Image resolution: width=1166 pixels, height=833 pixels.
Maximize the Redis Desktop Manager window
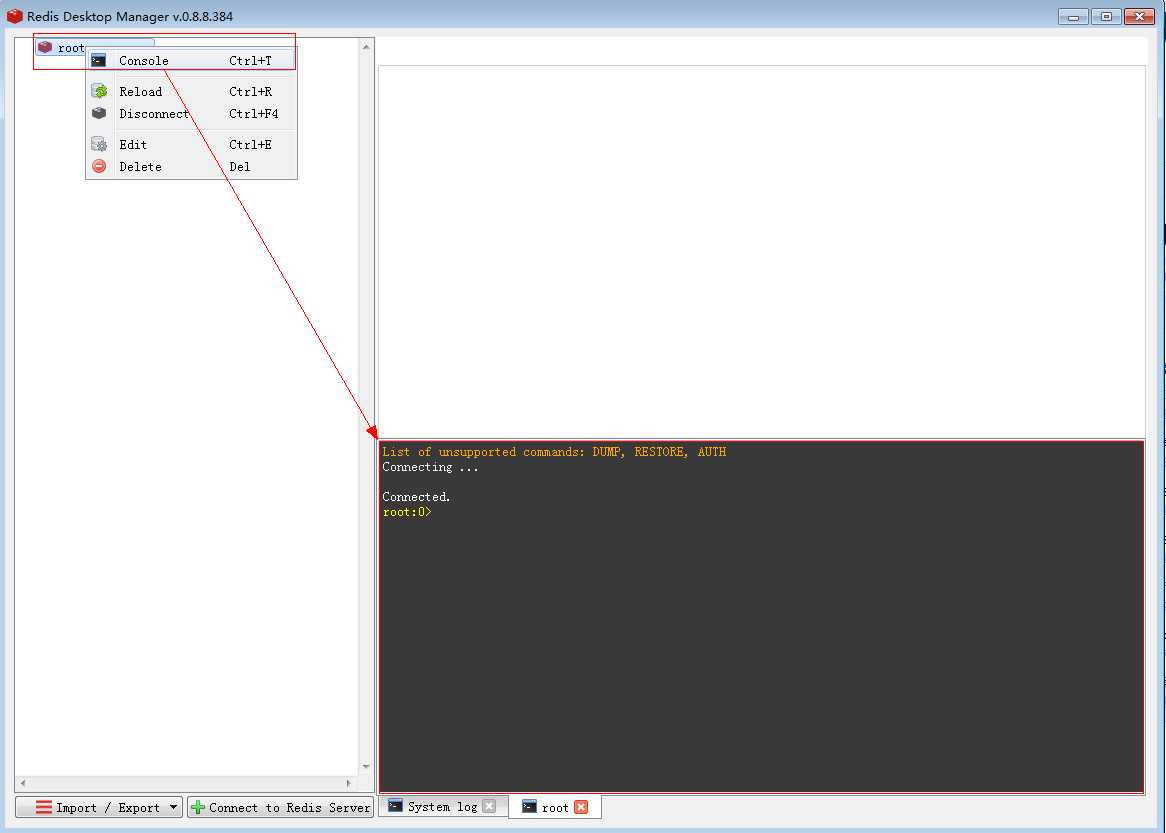[x=1106, y=16]
